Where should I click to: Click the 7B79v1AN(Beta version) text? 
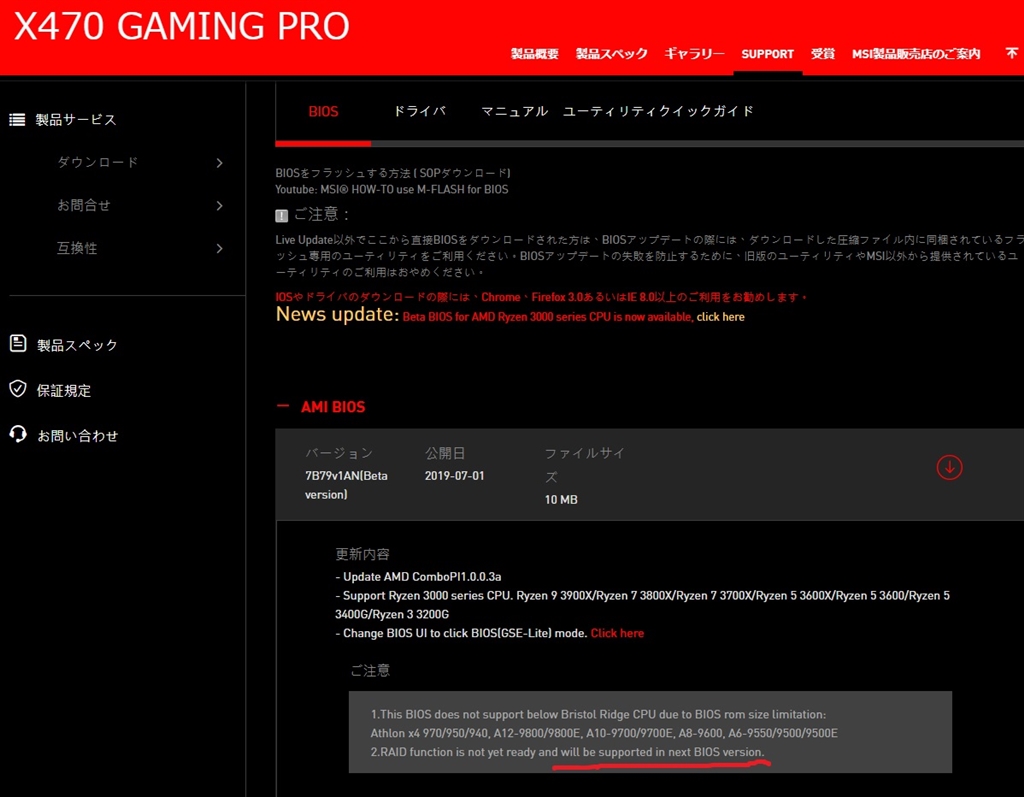point(346,485)
